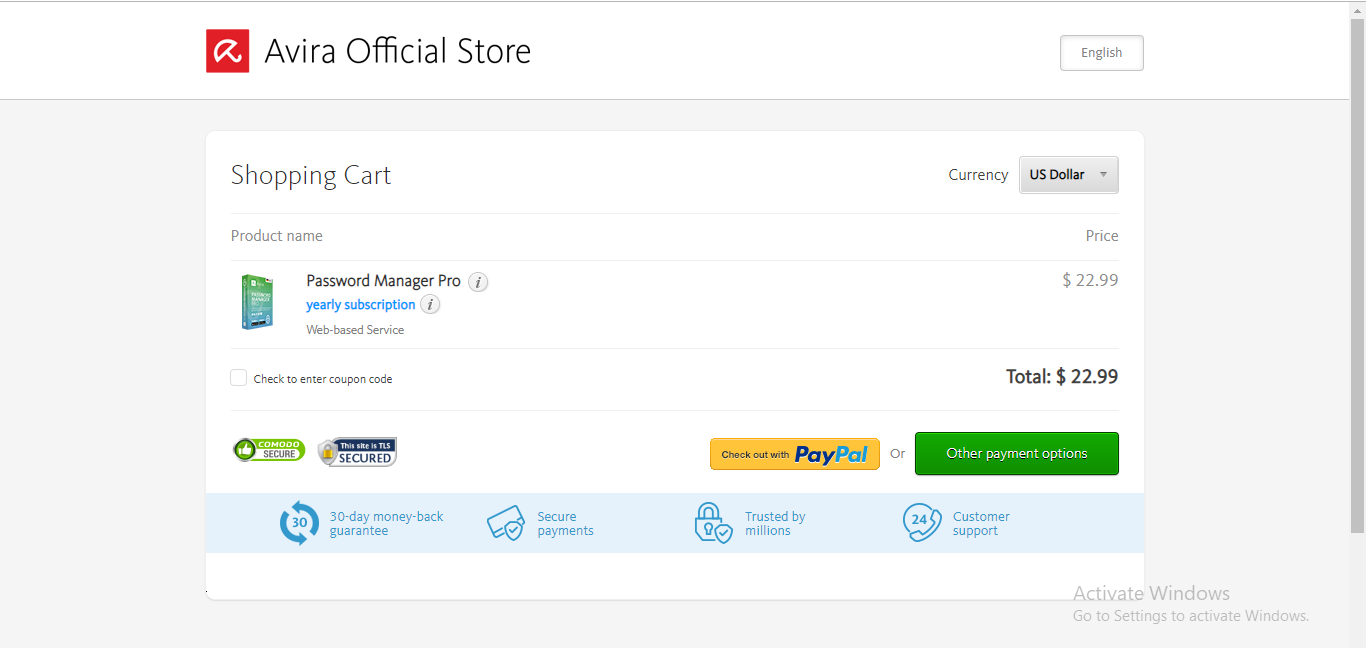
Task: Click the Password Manager Pro box image
Action: (x=257, y=302)
